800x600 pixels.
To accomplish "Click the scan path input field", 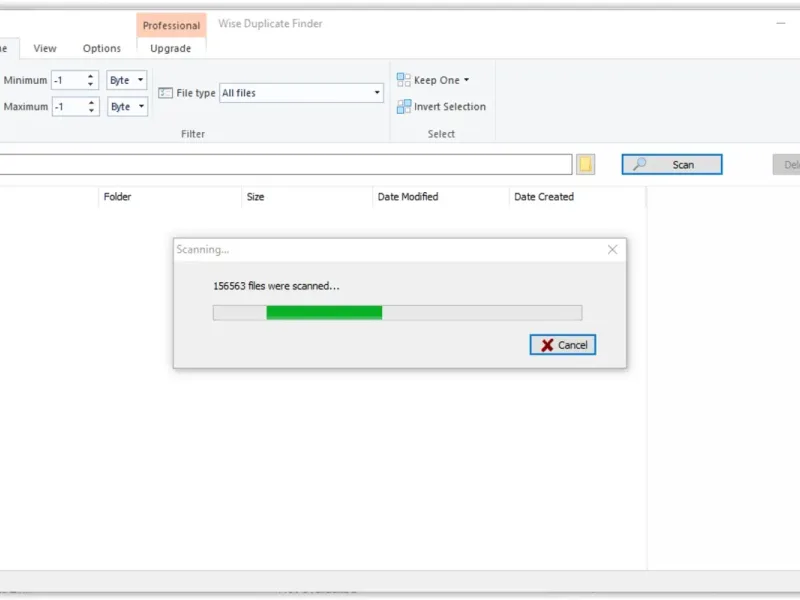I will tap(286, 164).
